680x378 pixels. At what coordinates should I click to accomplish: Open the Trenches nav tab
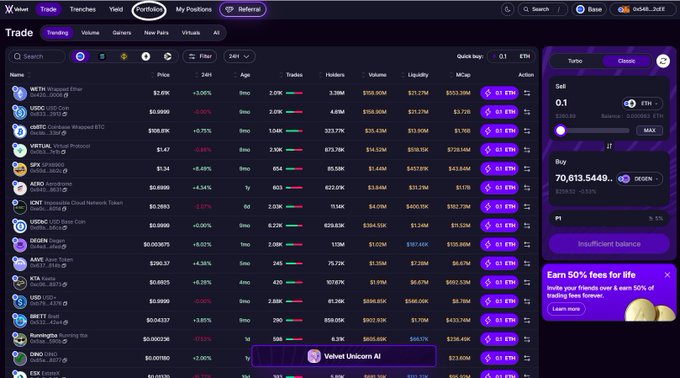pos(82,9)
